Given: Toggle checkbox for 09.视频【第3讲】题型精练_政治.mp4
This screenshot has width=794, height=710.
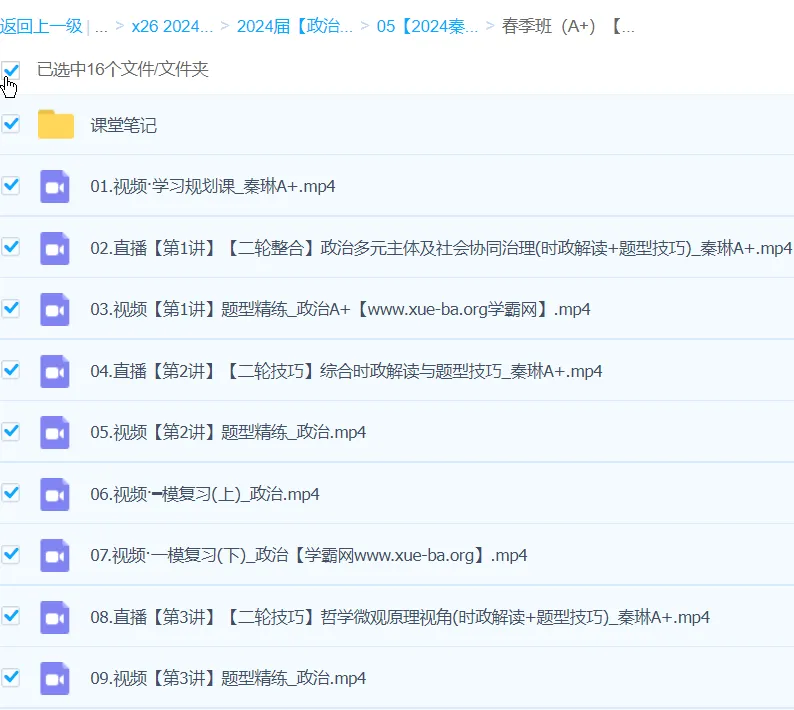Looking at the screenshot, I should pos(11,677).
